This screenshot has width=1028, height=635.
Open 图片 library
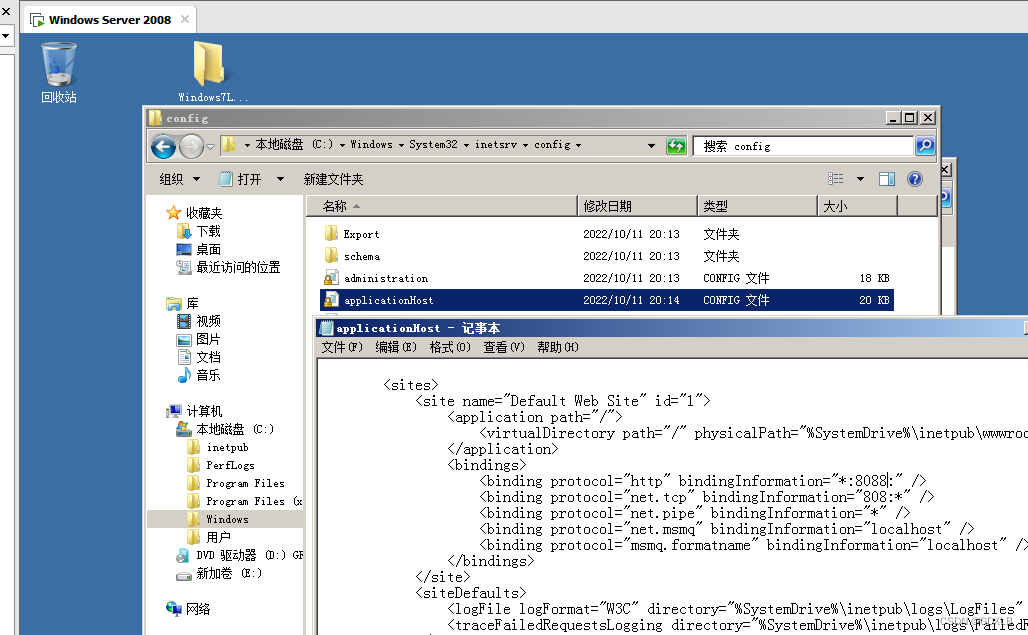coord(208,339)
